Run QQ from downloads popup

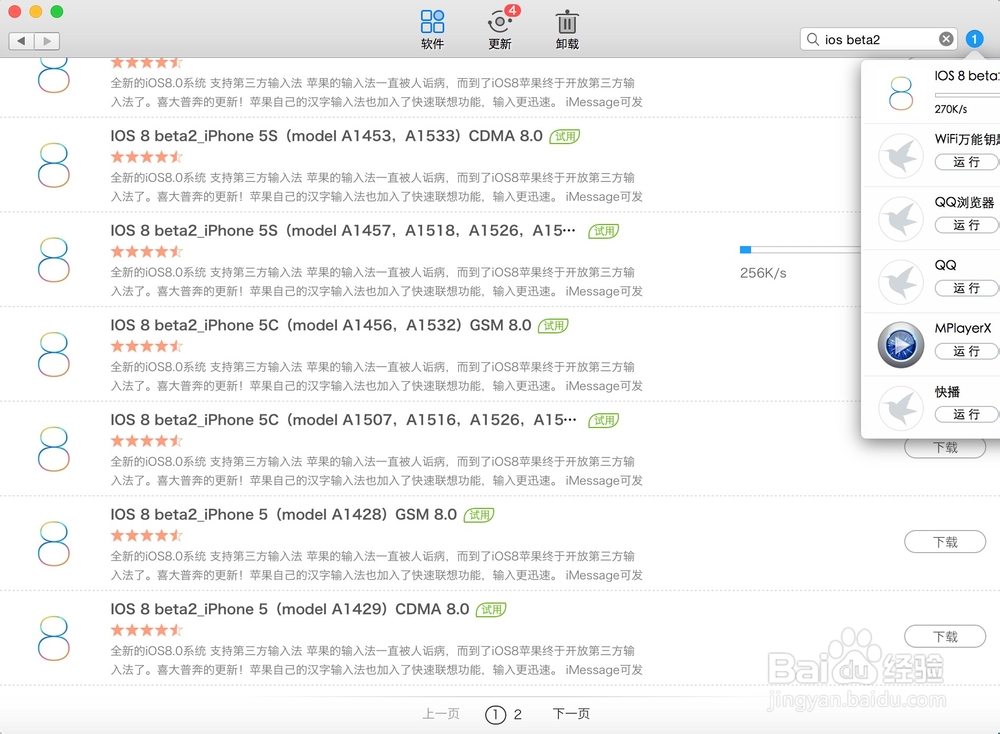(966, 288)
